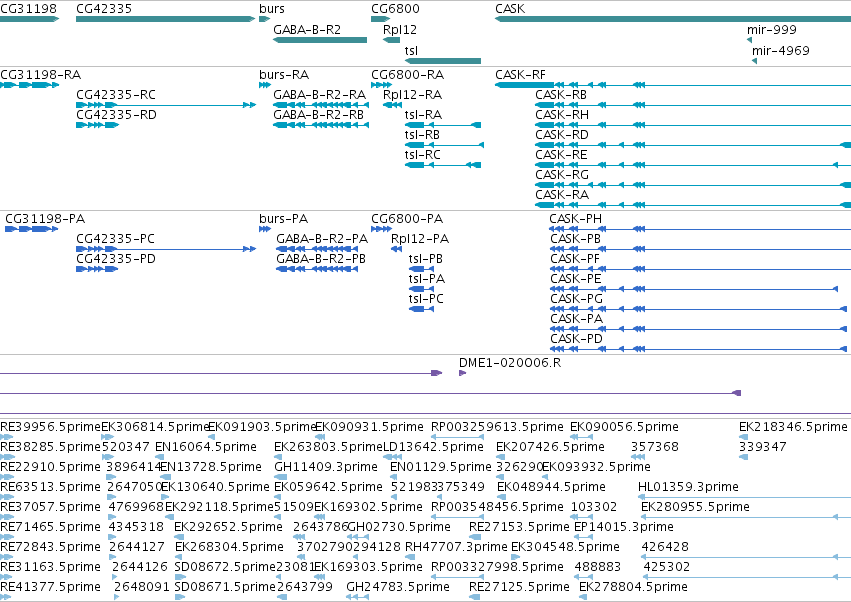851x602 pixels.
Task: Click the CASK-RB transcript label
Action: (561, 95)
